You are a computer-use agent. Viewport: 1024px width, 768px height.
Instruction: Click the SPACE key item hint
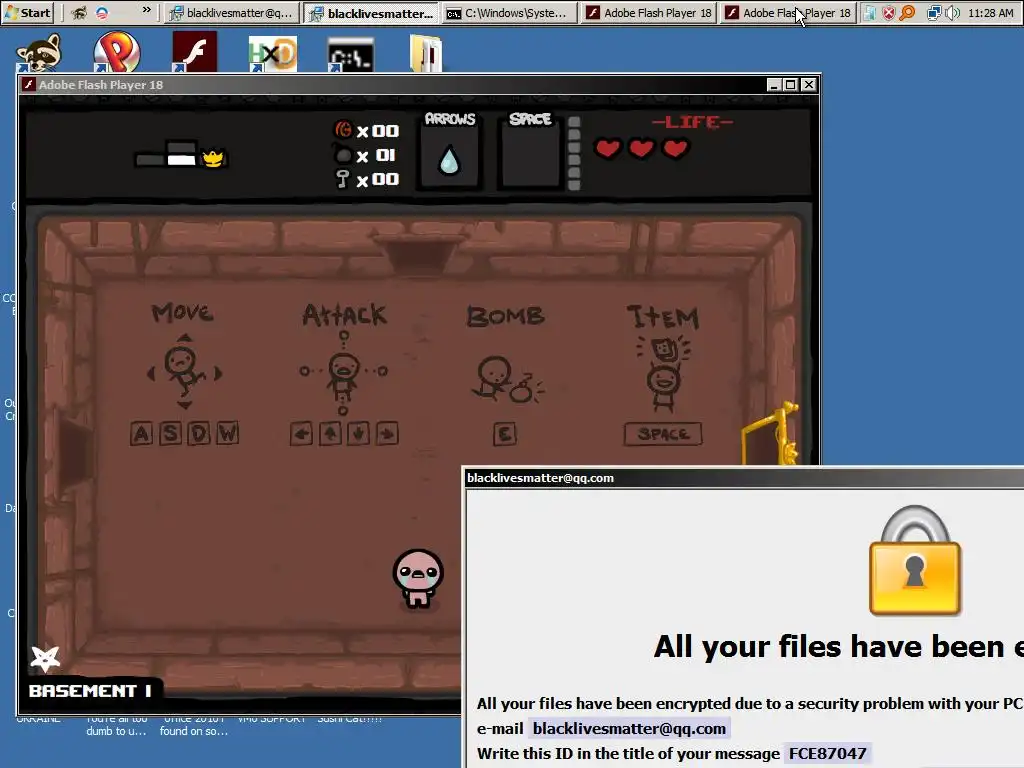click(663, 434)
